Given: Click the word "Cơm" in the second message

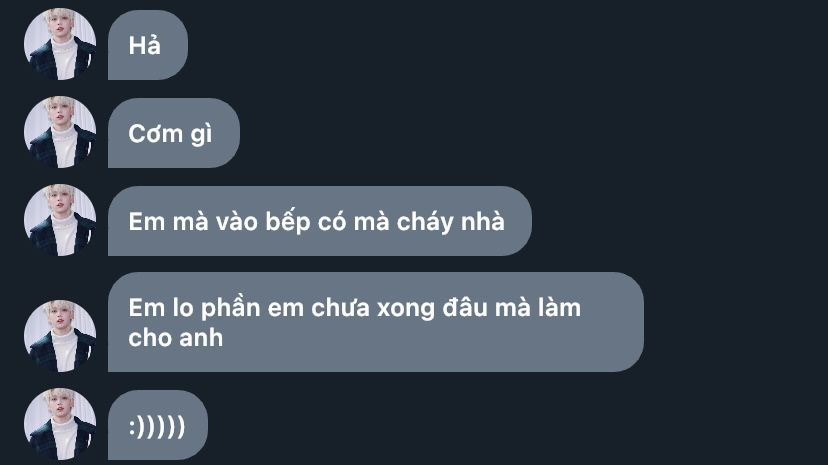Looking at the screenshot, I should 155,134.
